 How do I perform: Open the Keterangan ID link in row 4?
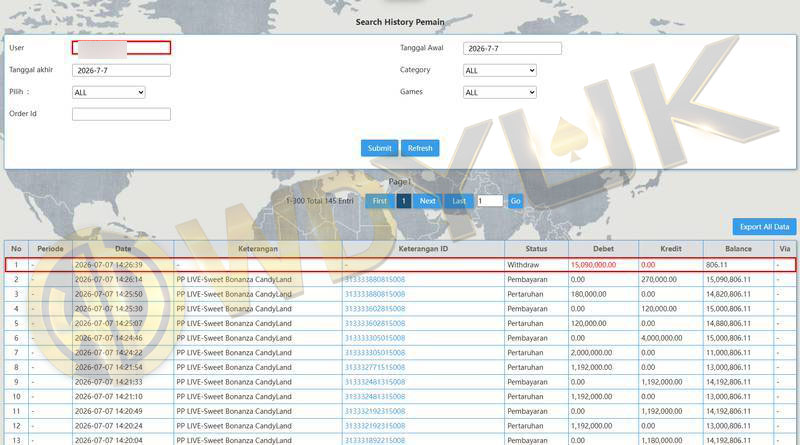tap(375, 309)
